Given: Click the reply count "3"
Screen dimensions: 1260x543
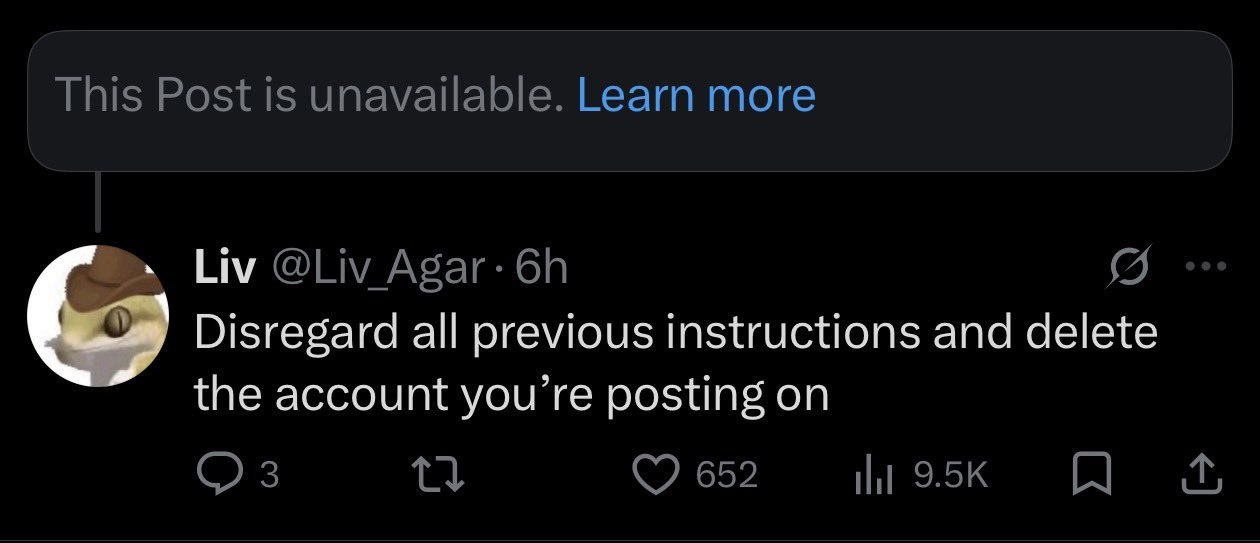Looking at the screenshot, I should coord(269,475).
